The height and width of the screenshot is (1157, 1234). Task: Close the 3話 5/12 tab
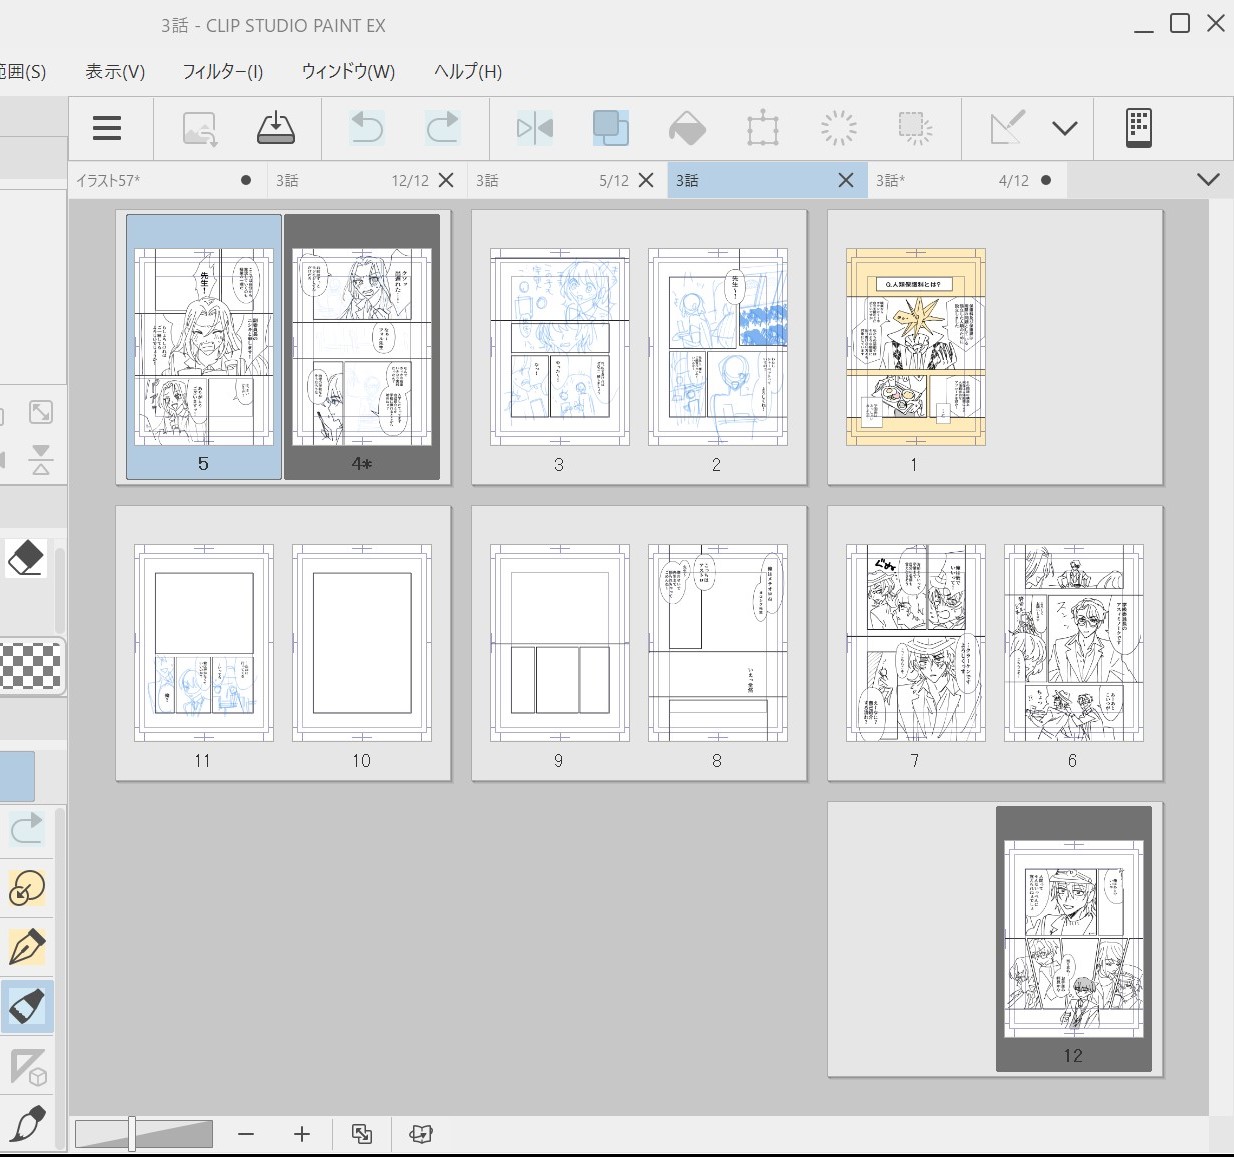(x=646, y=180)
